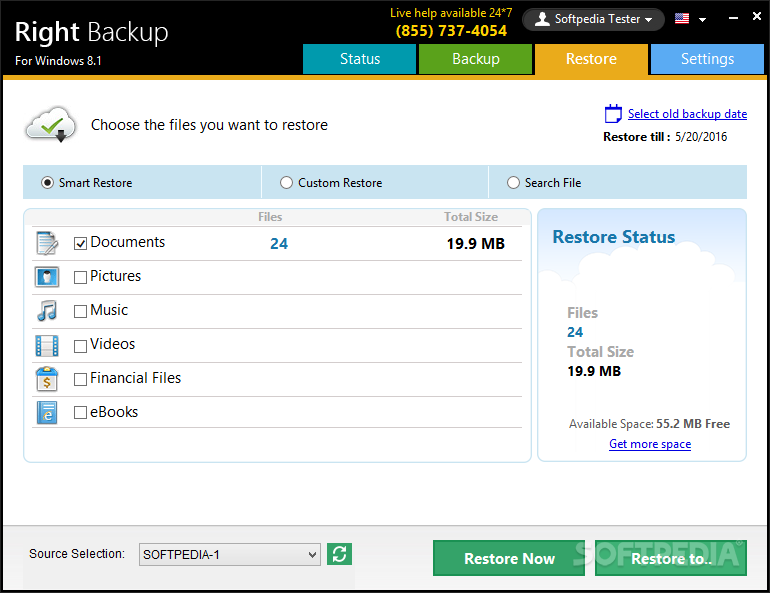Viewport: 770px width, 593px height.
Task: Check the Financial Files checkbox
Action: [x=80, y=379]
